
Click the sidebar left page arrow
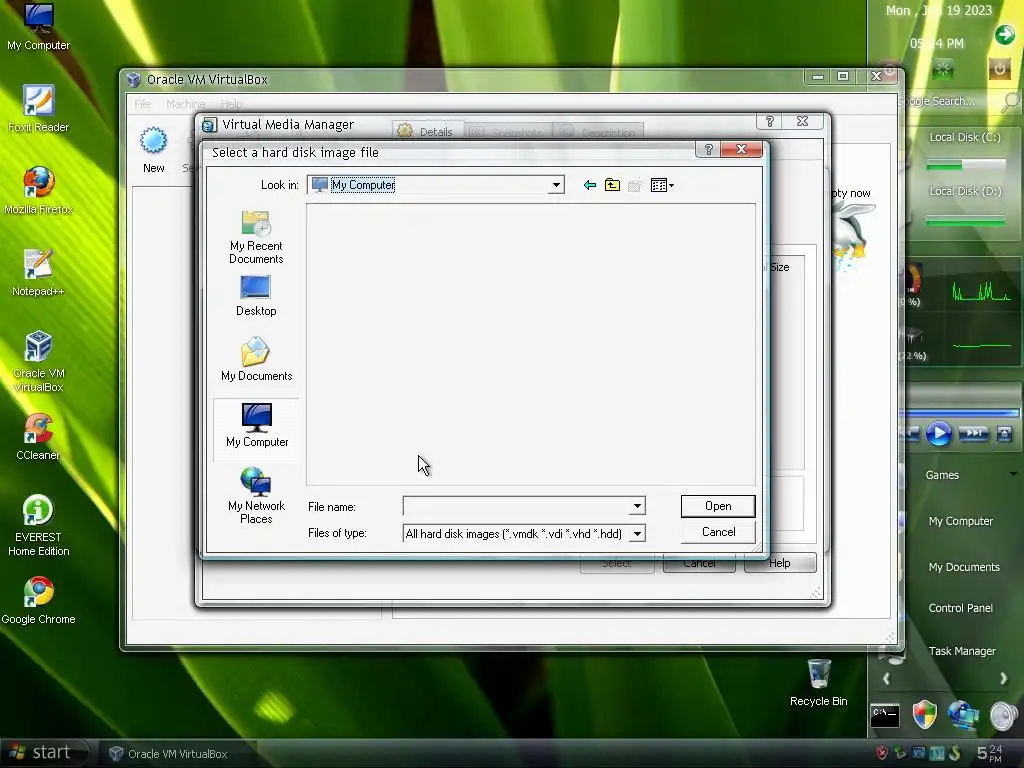click(886, 679)
